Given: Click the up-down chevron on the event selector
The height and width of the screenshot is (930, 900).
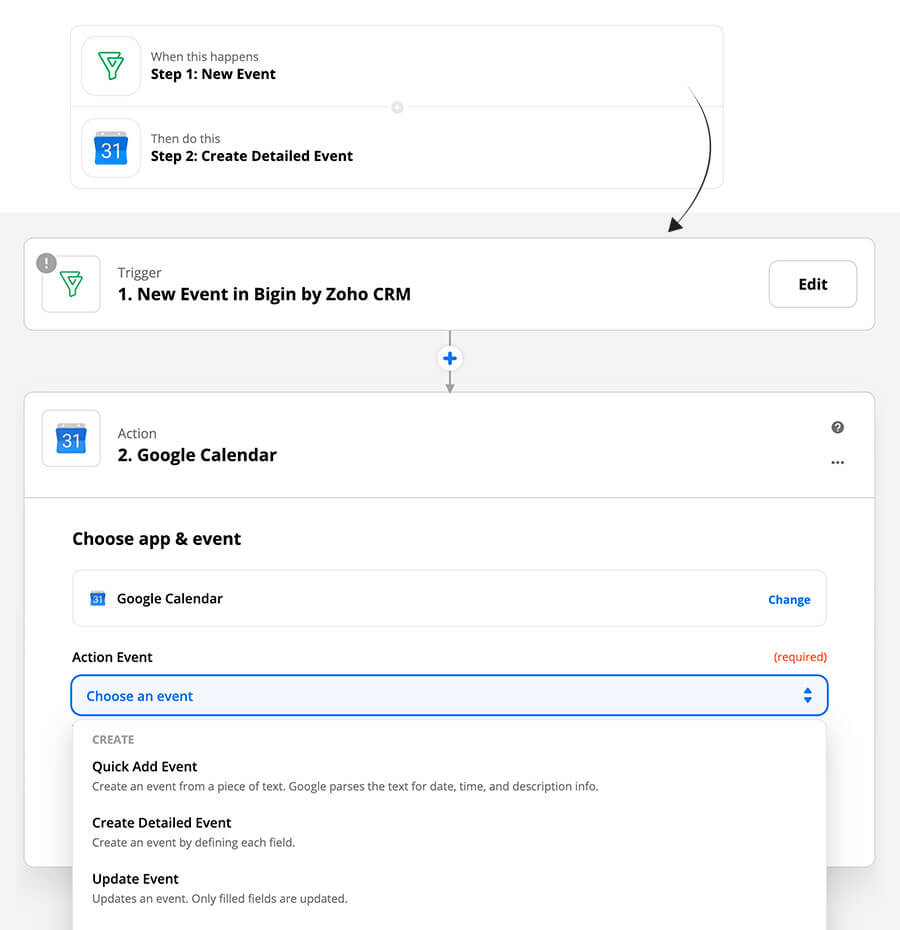Looking at the screenshot, I should click(807, 695).
